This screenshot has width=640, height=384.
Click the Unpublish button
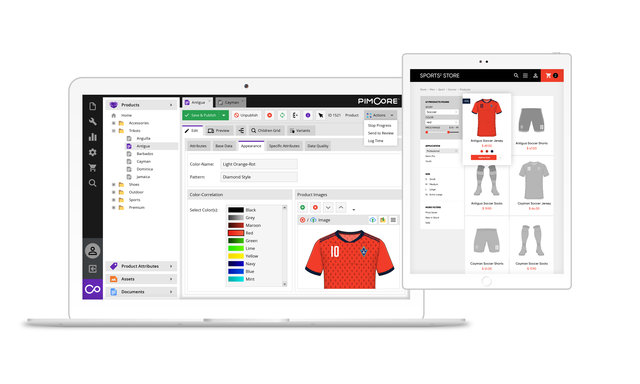coord(246,115)
